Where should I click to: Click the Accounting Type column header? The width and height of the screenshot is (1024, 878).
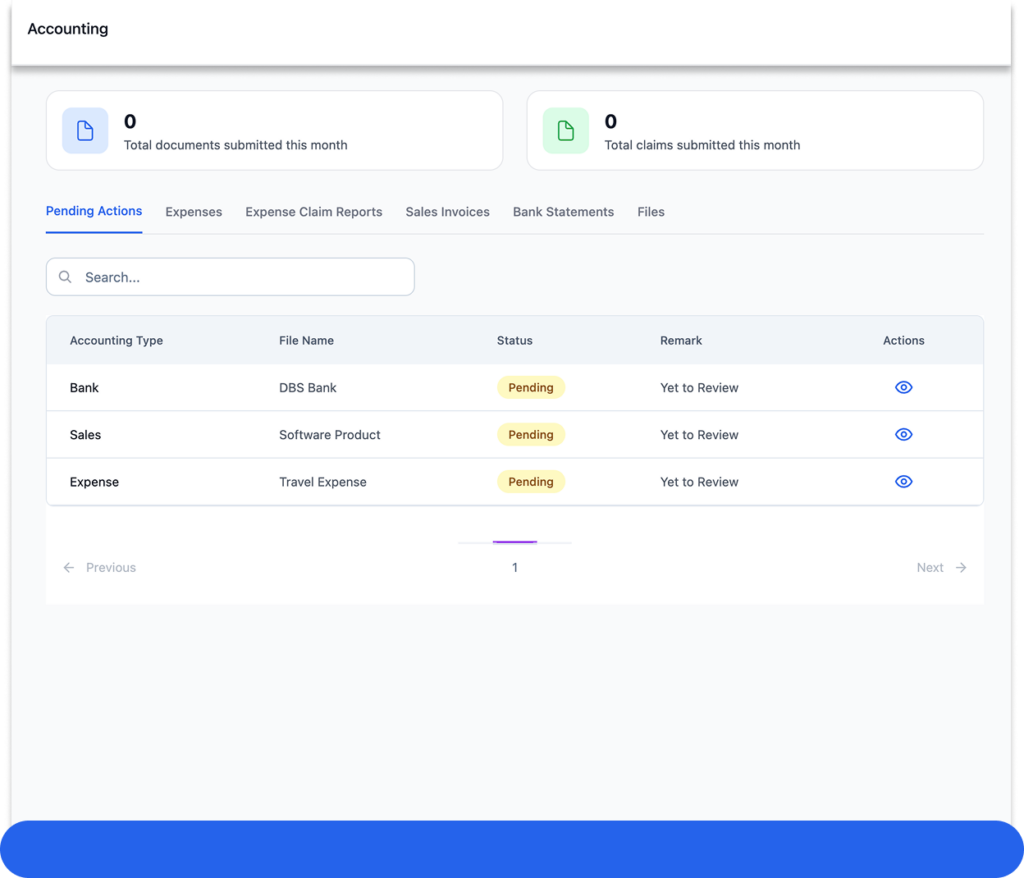click(116, 340)
